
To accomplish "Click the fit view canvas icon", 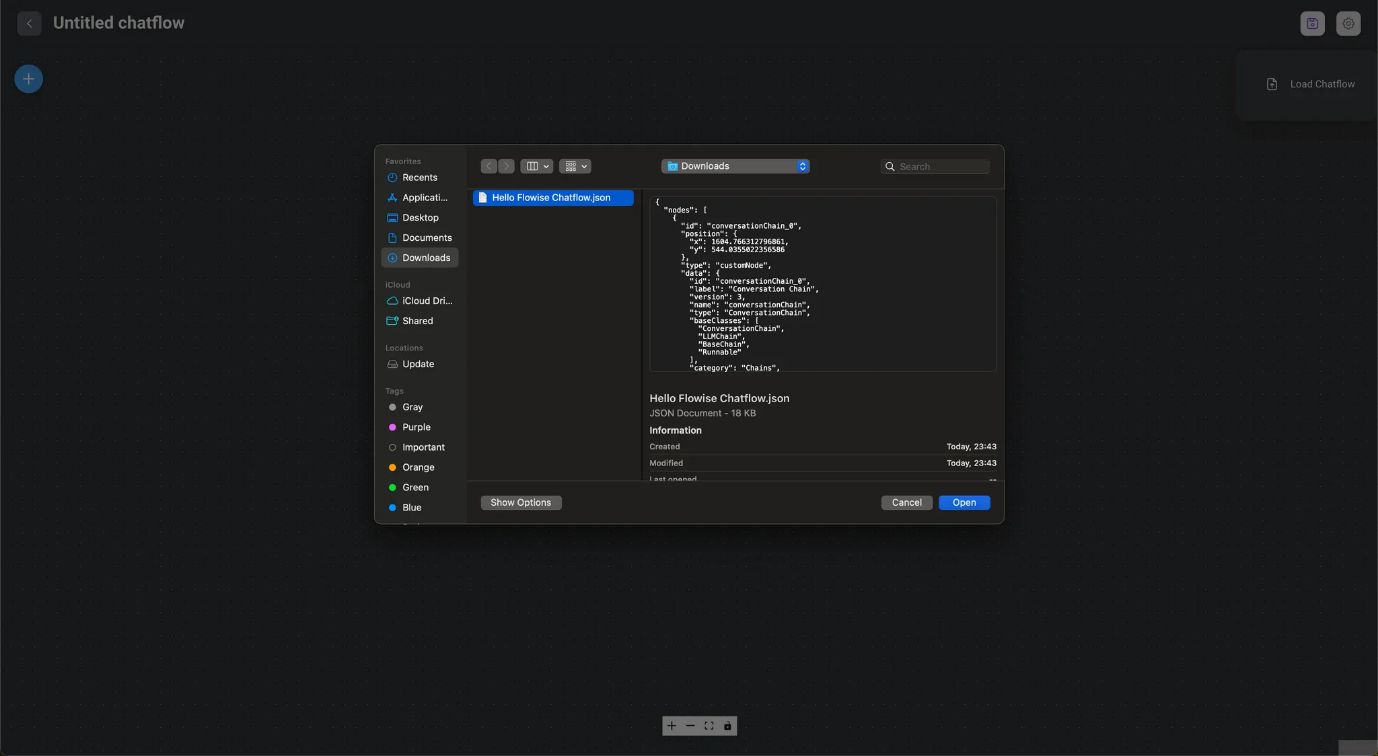I will 709,726.
